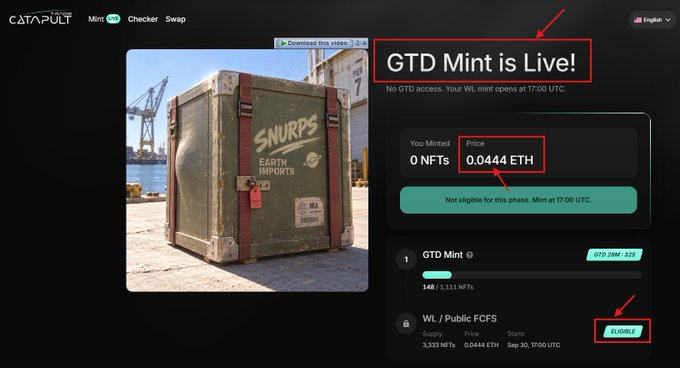Open the Catapult logo home link
The width and height of the screenshot is (680, 368).
pos(40,18)
